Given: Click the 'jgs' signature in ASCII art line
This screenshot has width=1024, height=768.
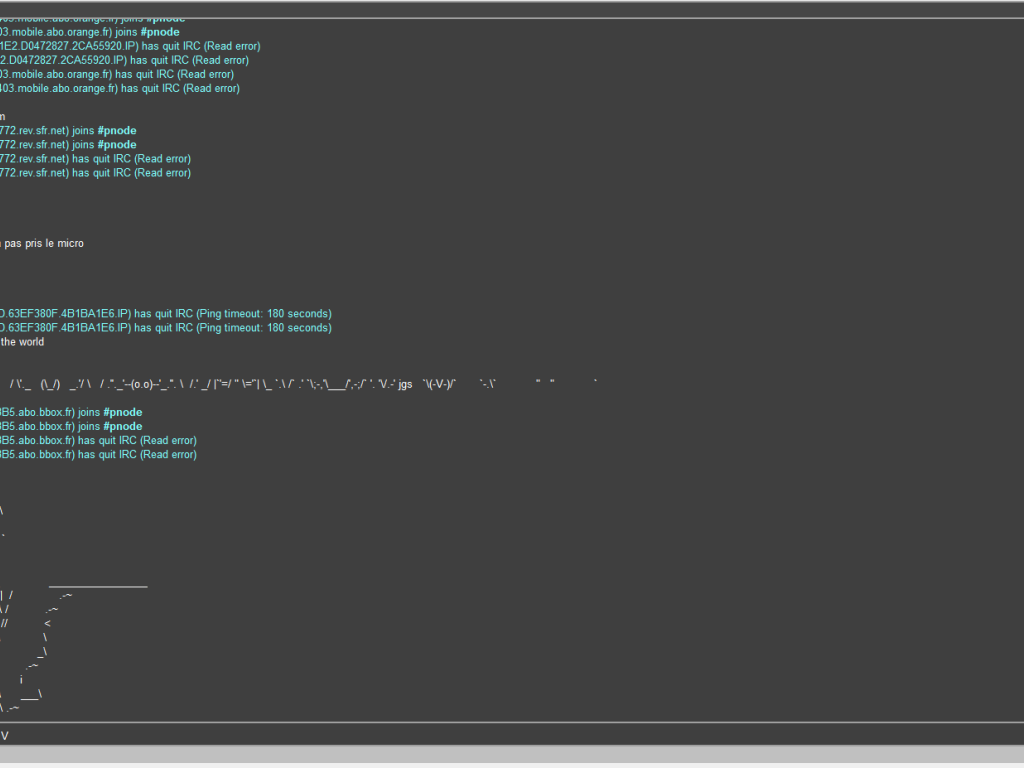Looking at the screenshot, I should click(405, 384).
